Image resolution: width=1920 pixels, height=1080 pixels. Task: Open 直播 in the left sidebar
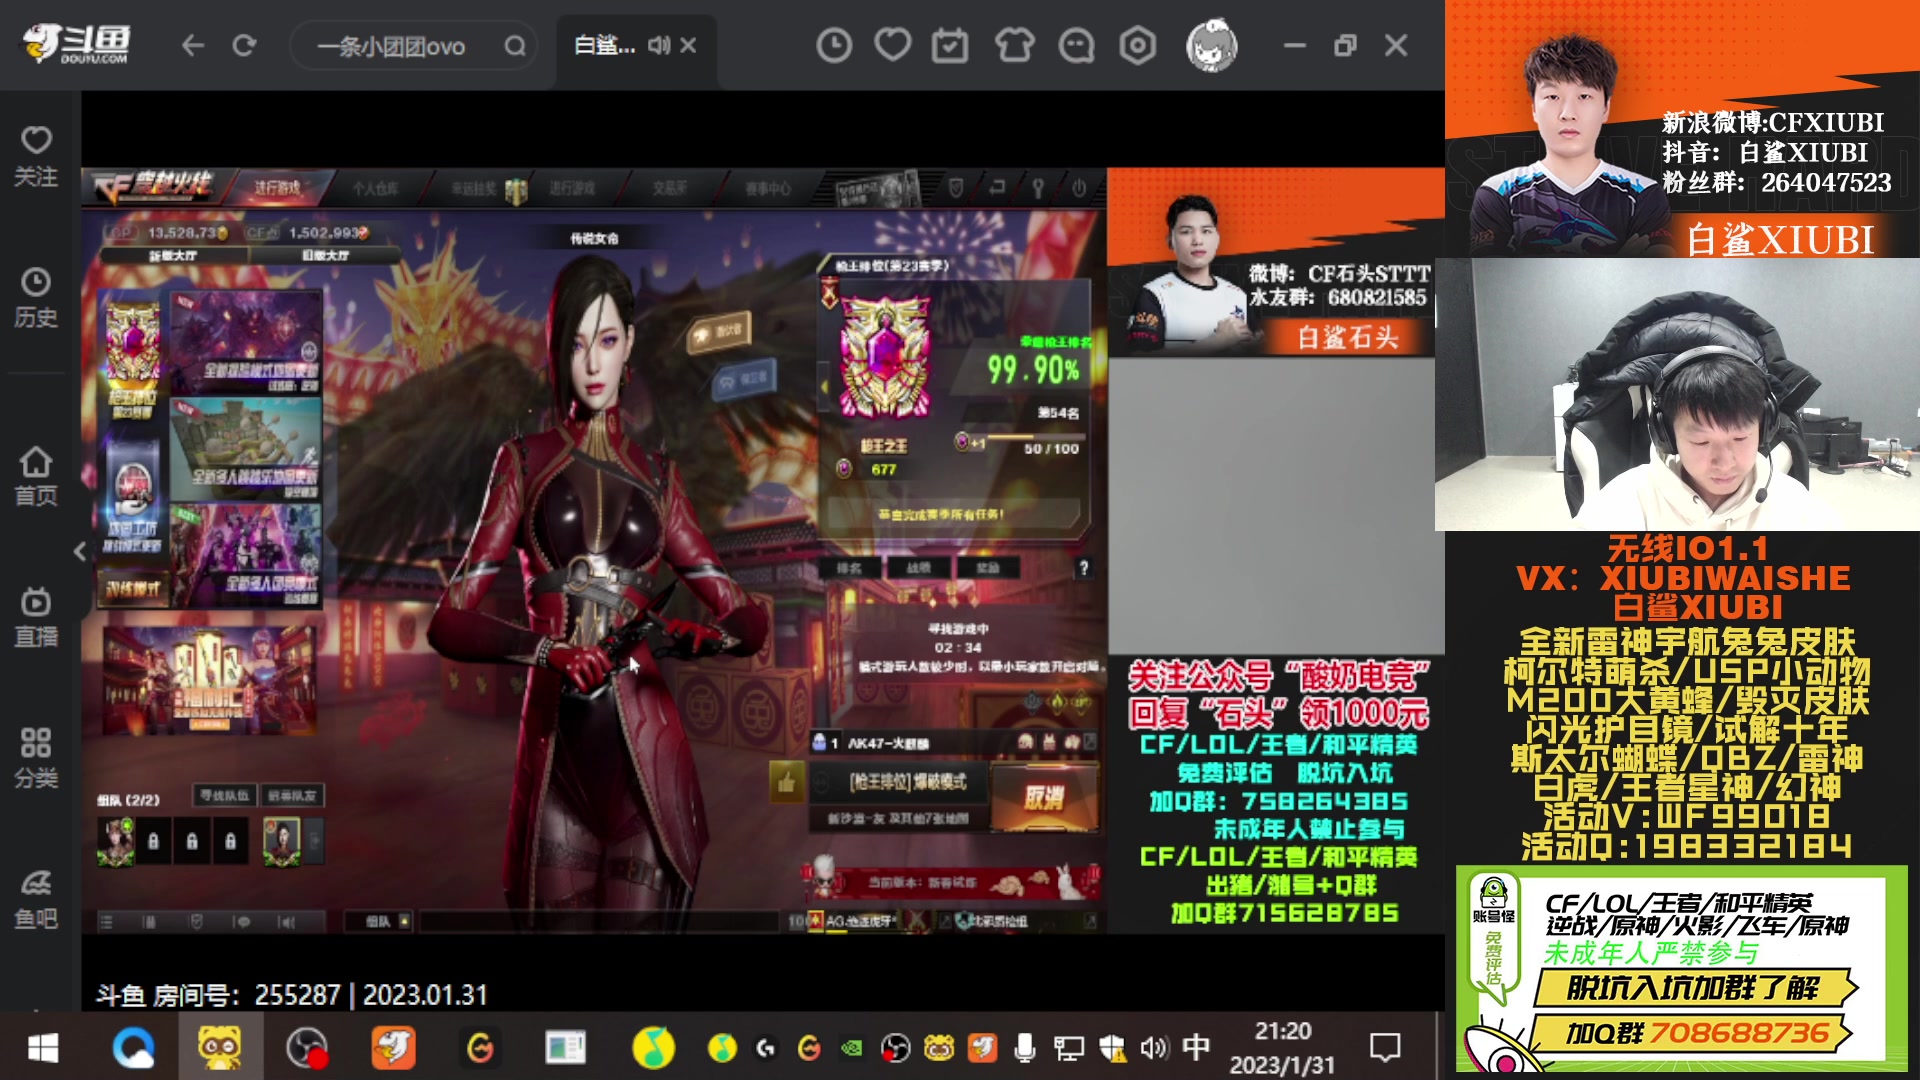(36, 617)
